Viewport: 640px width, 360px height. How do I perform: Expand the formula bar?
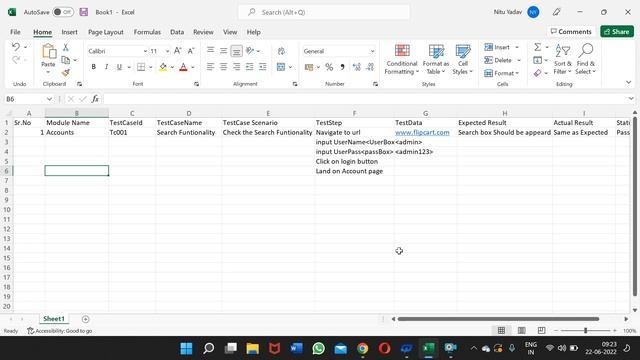pyautogui.click(x=631, y=99)
